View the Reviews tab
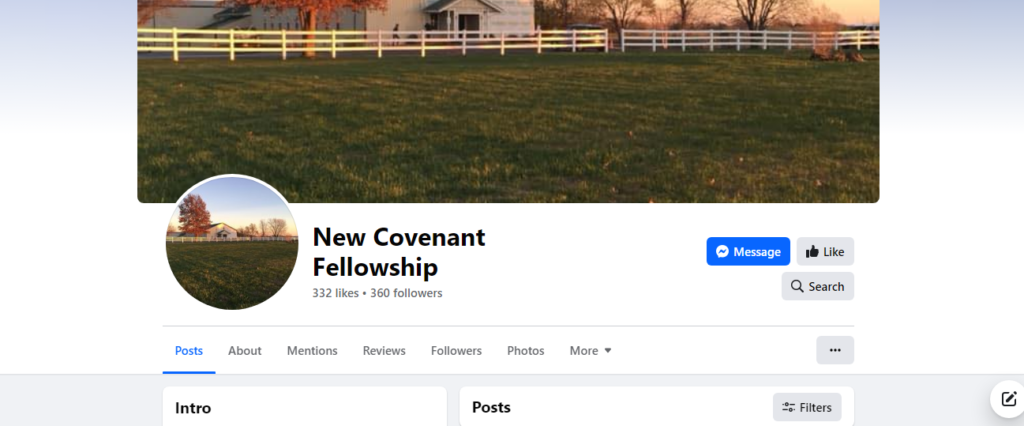The width and height of the screenshot is (1024, 426). (384, 351)
